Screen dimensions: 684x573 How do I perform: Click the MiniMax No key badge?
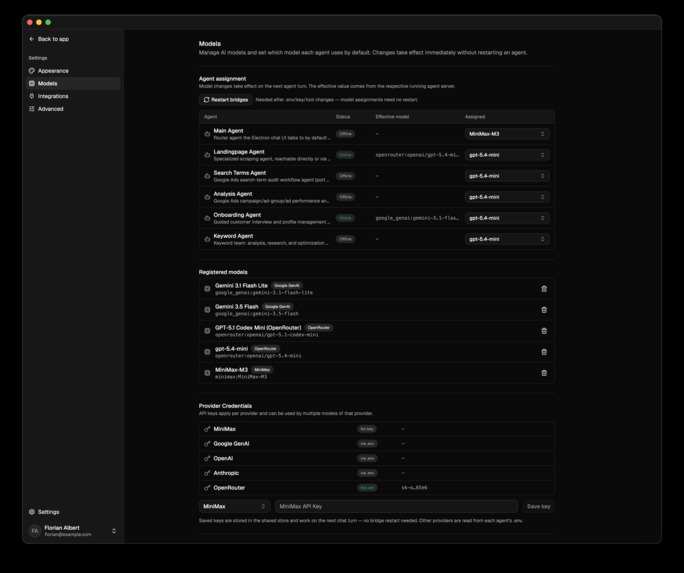367,429
